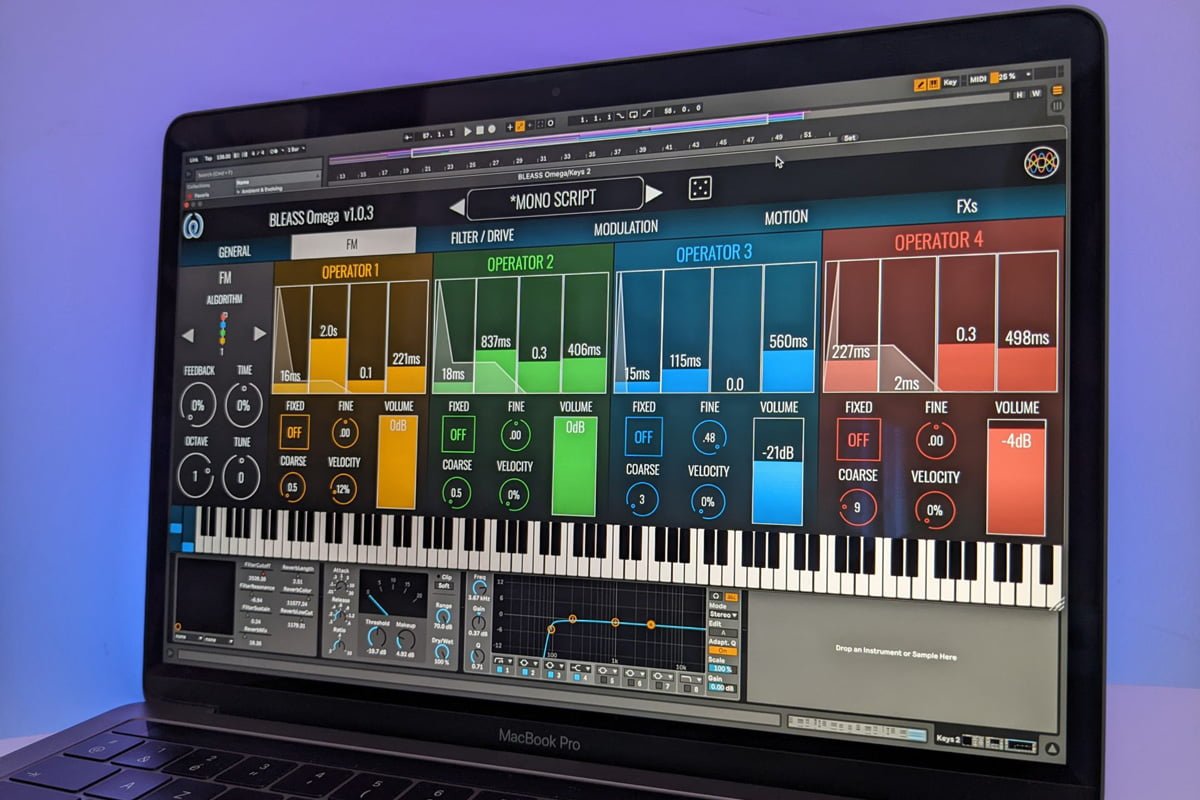The image size is (1200, 800).
Task: Select next FM algorithm arrow
Action: (x=260, y=333)
